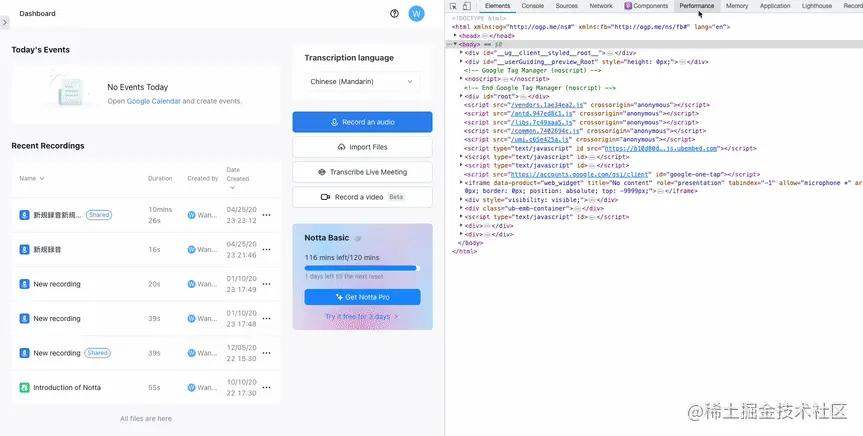Sort recordings by the Name column chevron
Viewport: 863px width, 436px height.
pos(42,178)
